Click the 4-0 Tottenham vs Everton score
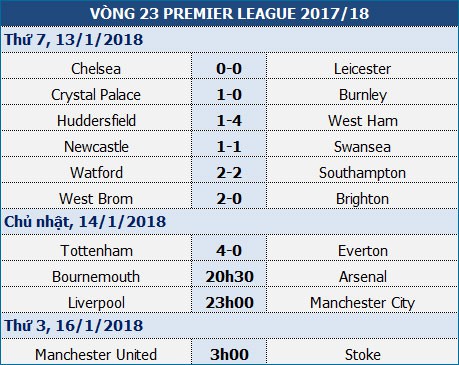This screenshot has height=365, width=459. pyautogui.click(x=229, y=251)
